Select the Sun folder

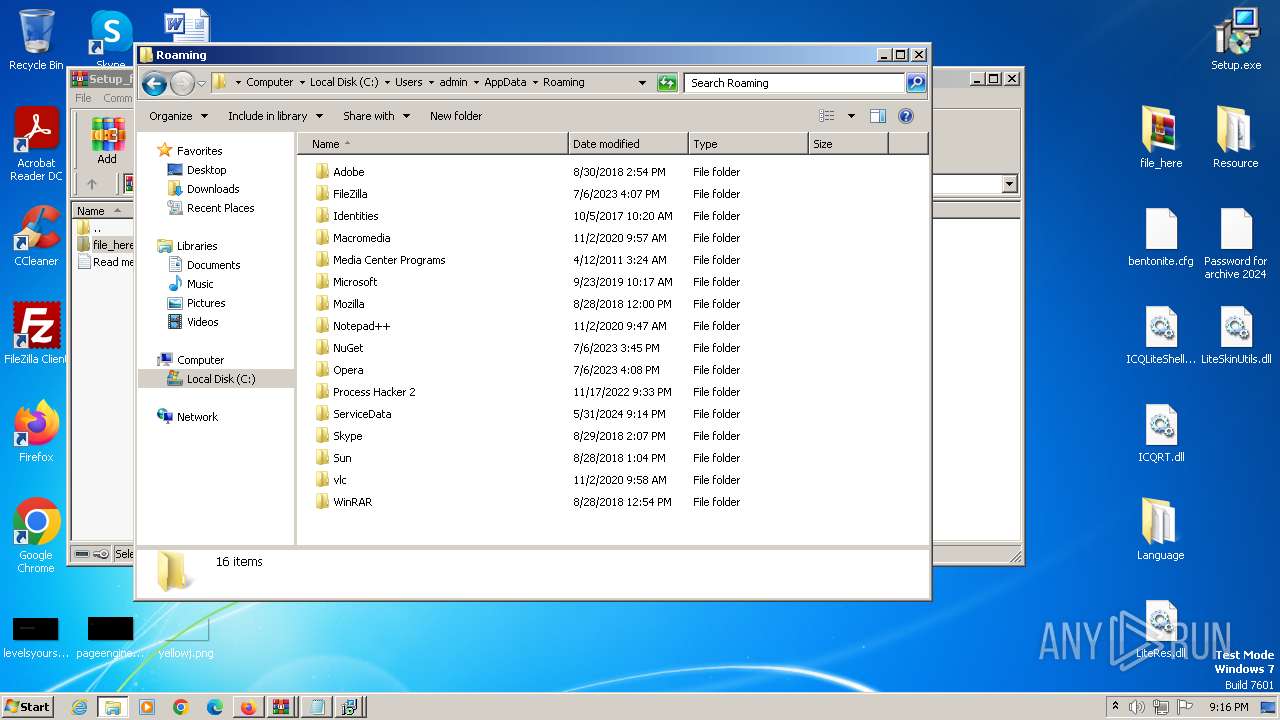[x=342, y=458]
